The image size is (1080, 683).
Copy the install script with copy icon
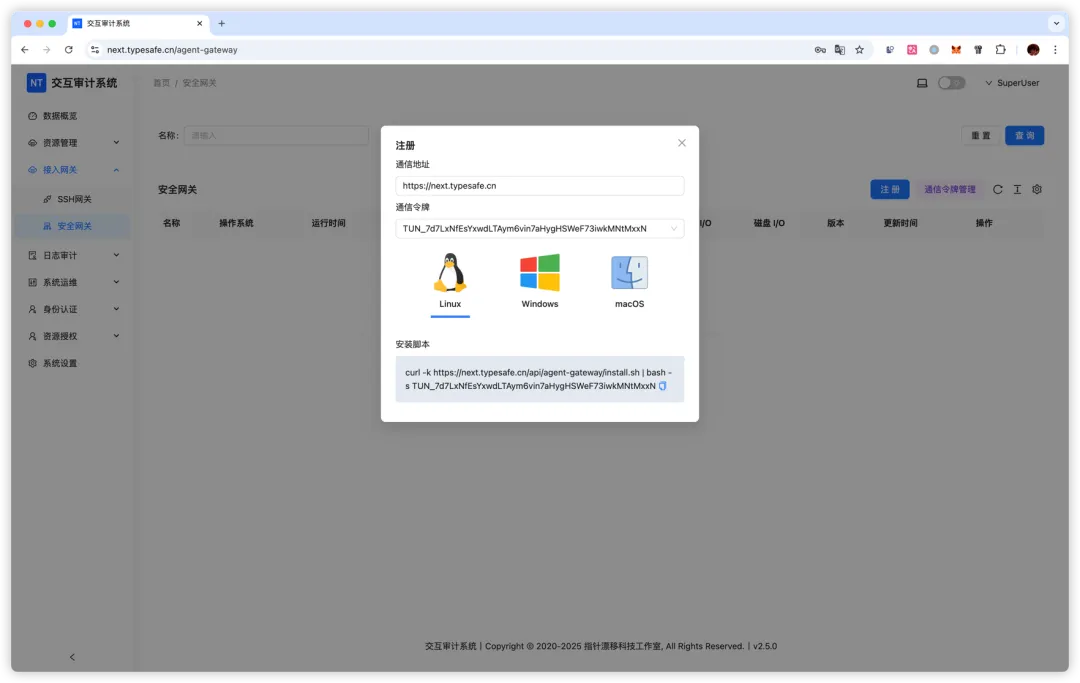(663, 386)
